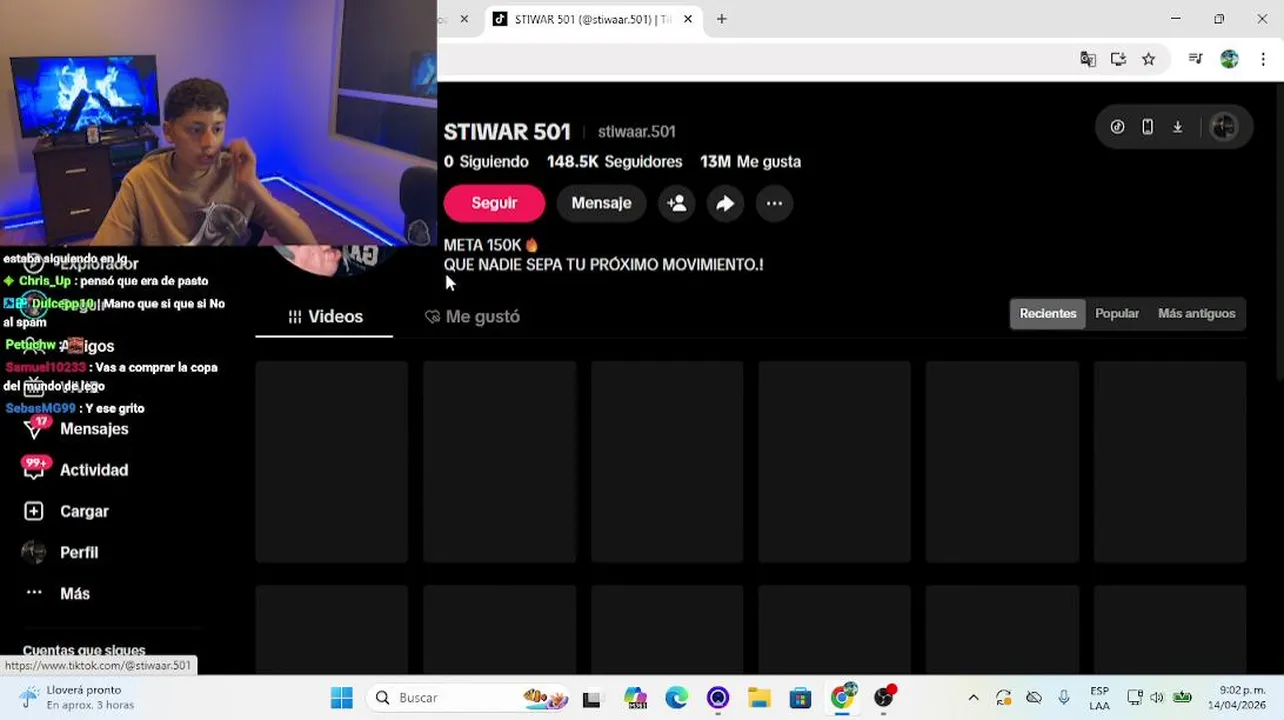
Task: Open the Chrome media controls icon
Action: 1195,59
